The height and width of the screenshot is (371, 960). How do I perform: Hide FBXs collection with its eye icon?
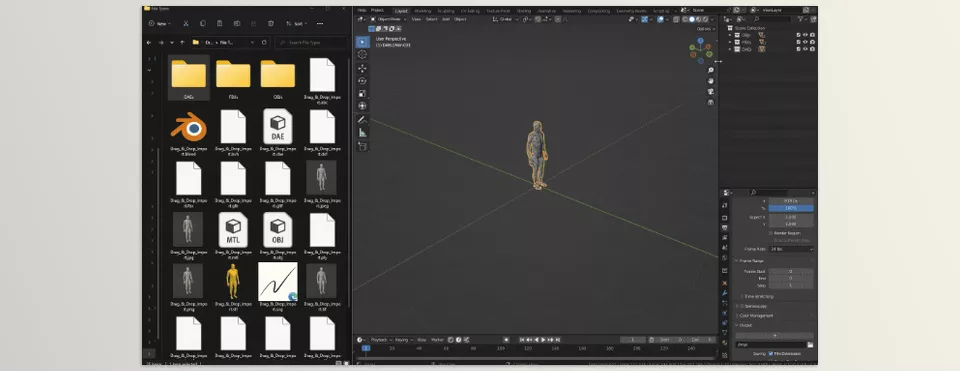pyautogui.click(x=805, y=42)
